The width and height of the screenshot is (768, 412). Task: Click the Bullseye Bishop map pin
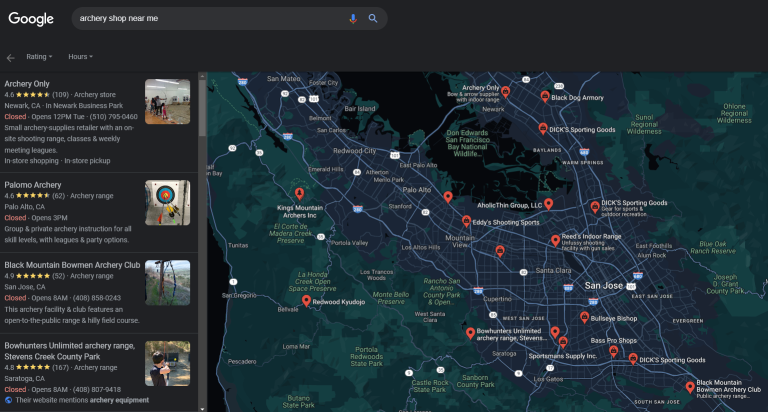coord(584,317)
